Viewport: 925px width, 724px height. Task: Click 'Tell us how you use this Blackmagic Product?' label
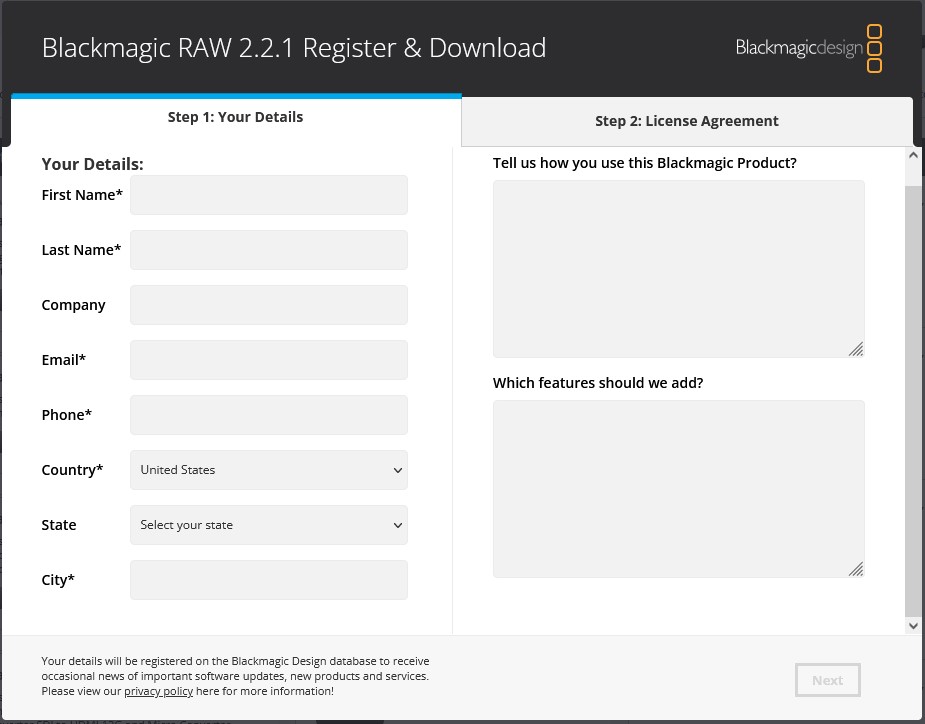click(644, 163)
